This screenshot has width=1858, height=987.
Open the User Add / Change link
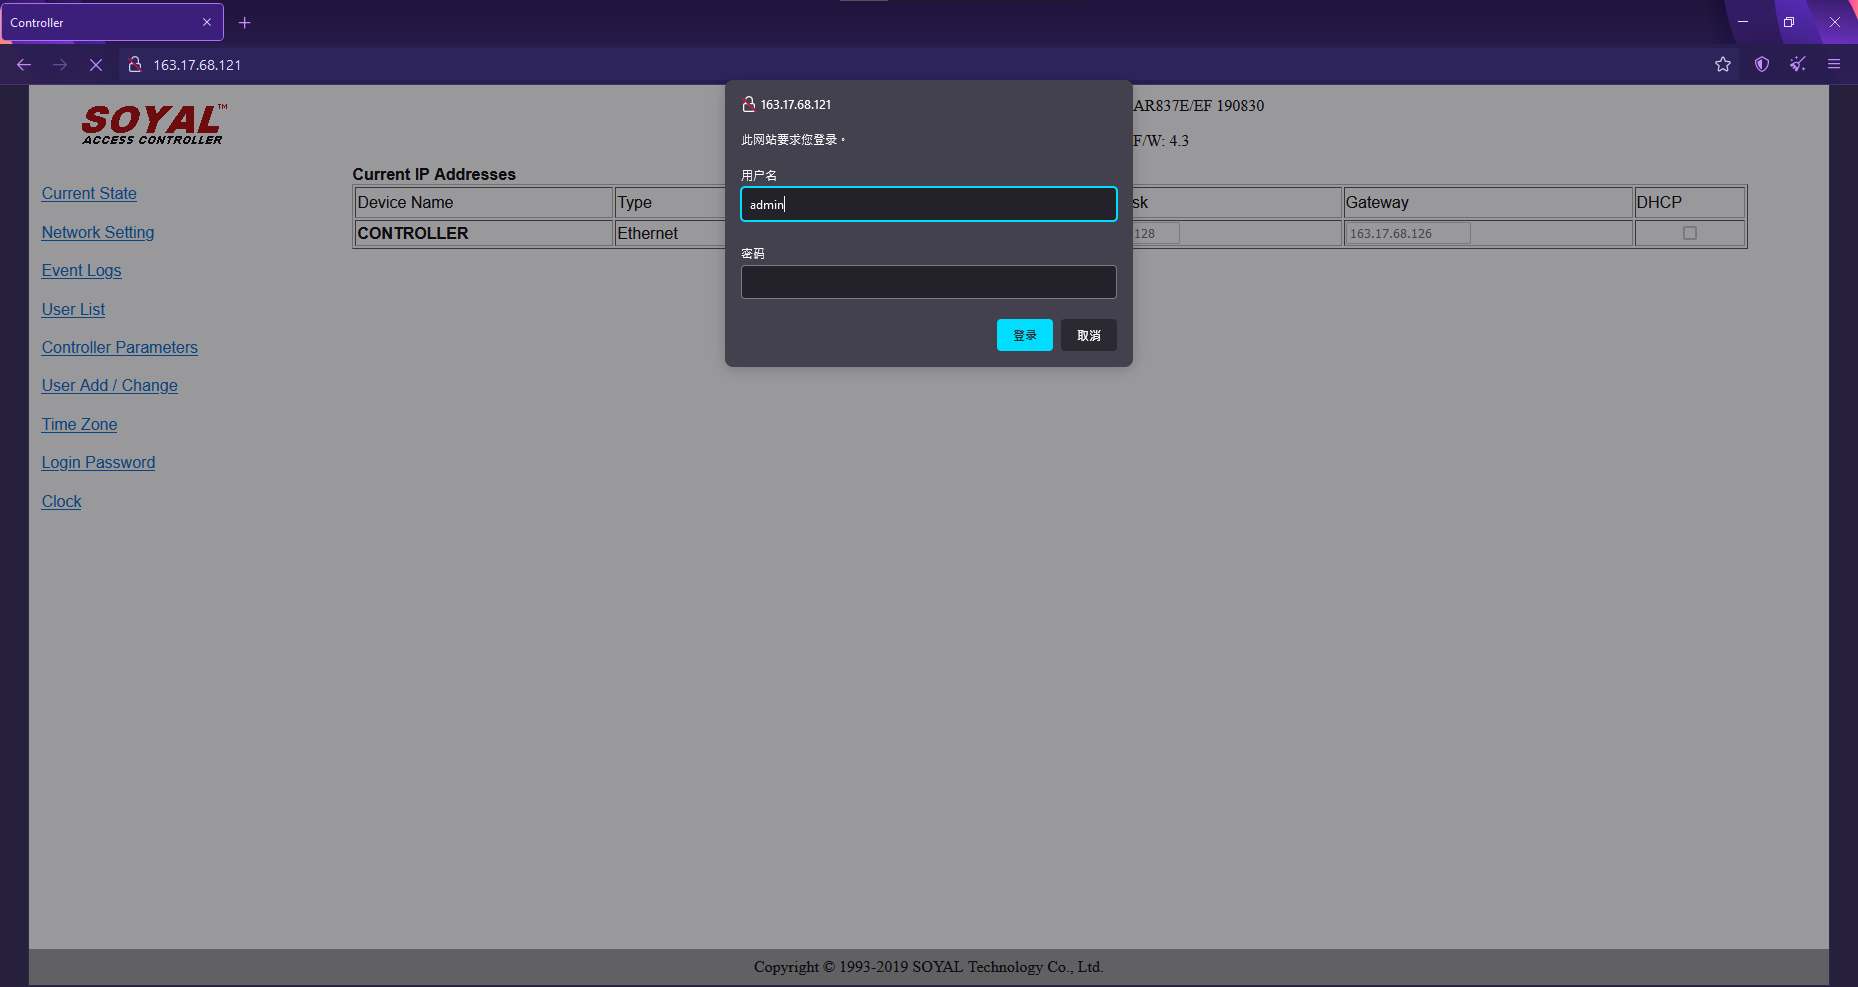pyautogui.click(x=110, y=386)
